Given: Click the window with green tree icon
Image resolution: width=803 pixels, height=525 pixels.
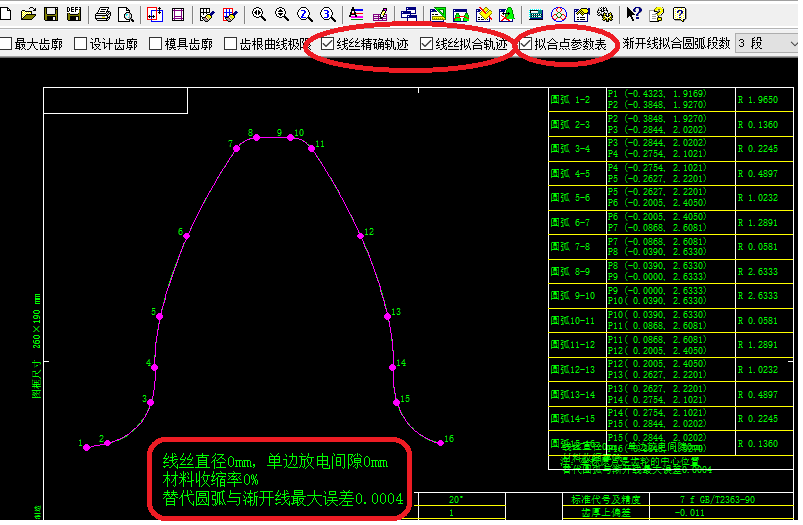Looking at the screenshot, I should point(507,14).
